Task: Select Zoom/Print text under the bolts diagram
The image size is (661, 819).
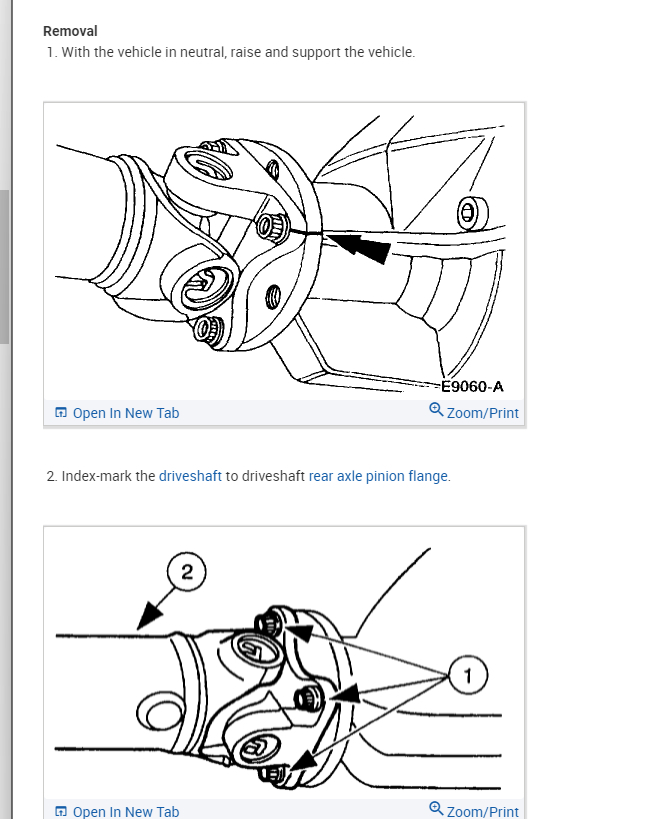Action: [x=483, y=812]
